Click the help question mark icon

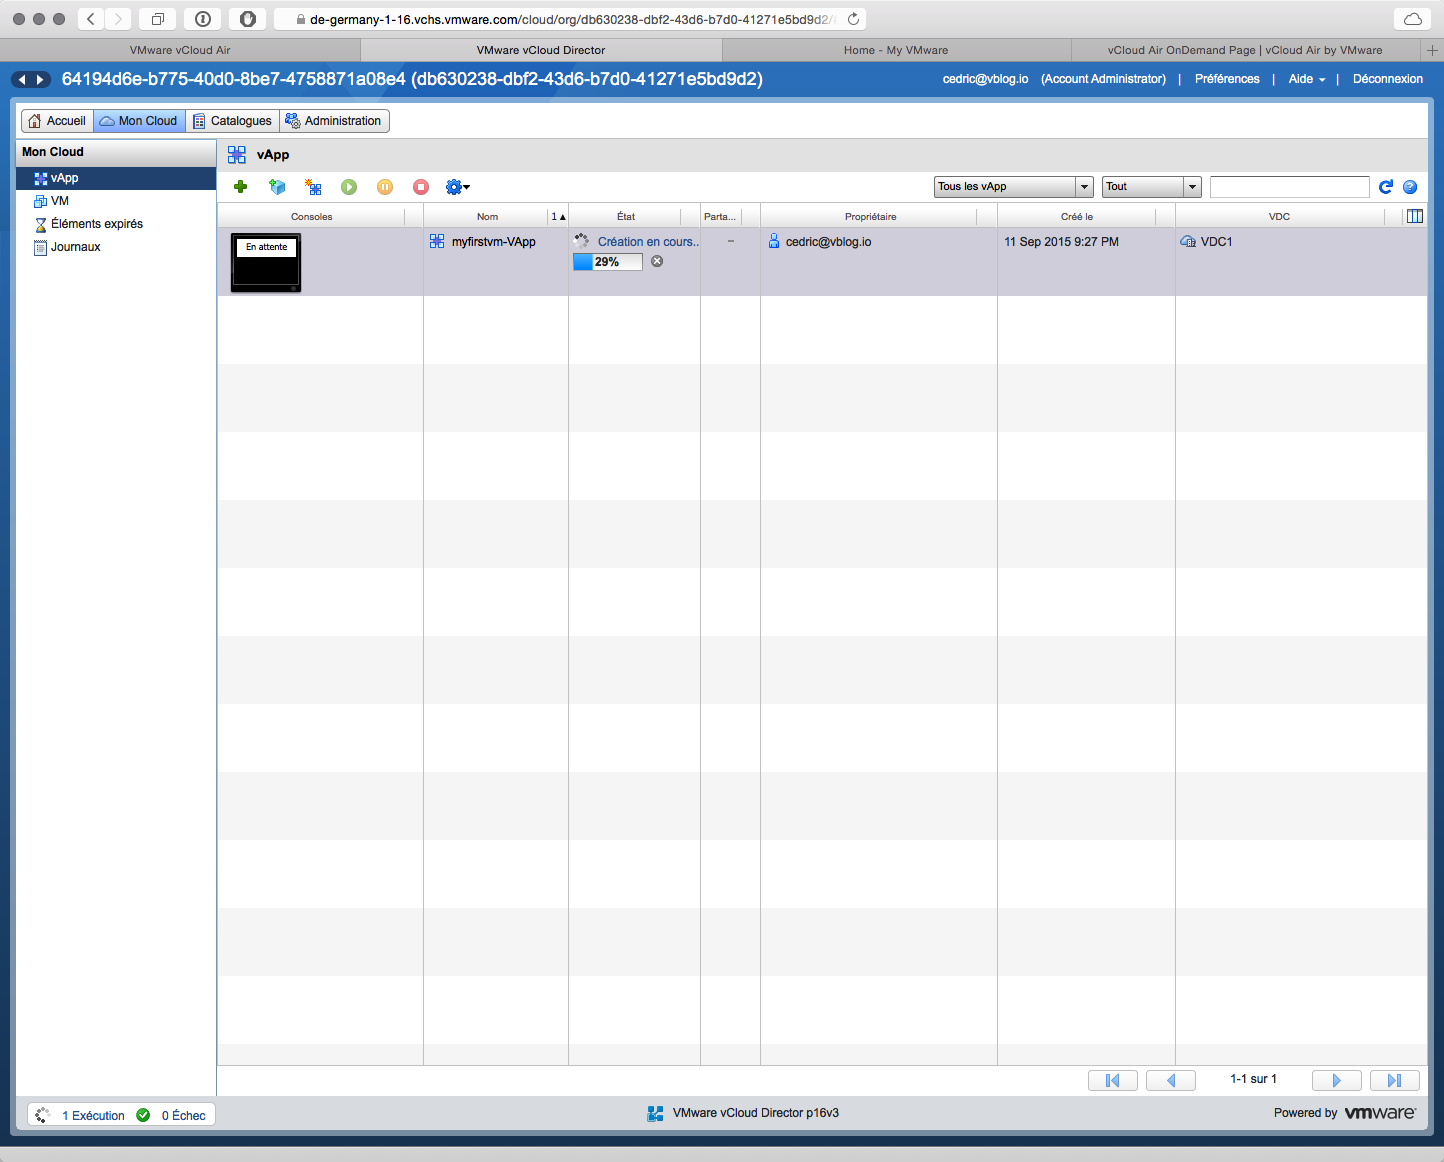[1410, 187]
